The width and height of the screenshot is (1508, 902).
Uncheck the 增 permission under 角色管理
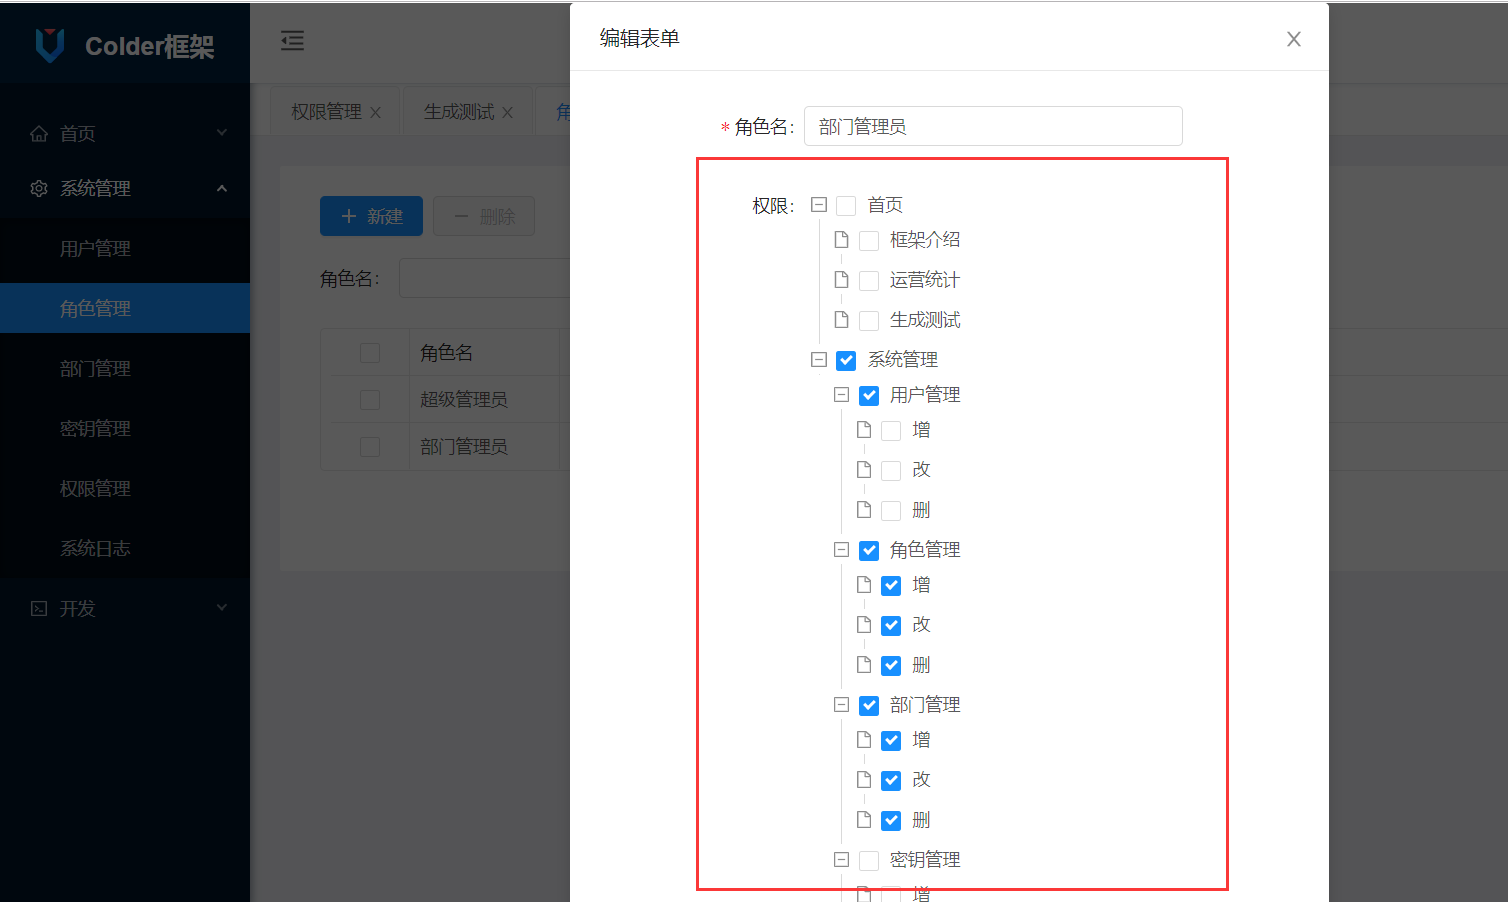tap(891, 585)
